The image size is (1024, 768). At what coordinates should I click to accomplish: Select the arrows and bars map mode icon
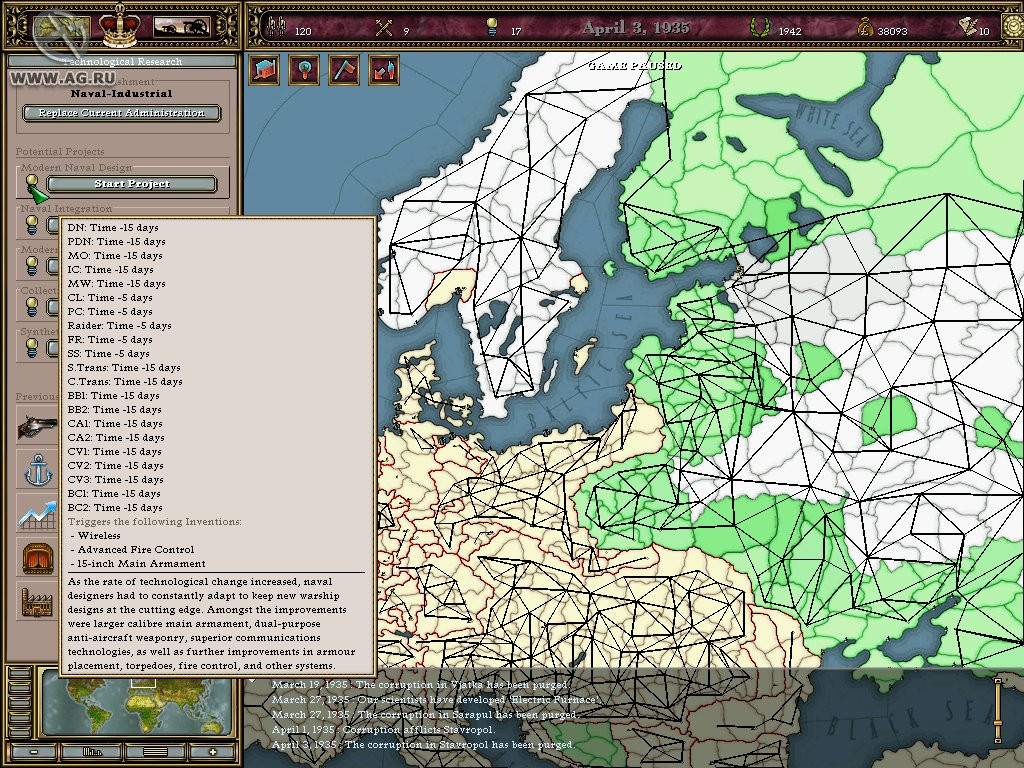(x=384, y=69)
